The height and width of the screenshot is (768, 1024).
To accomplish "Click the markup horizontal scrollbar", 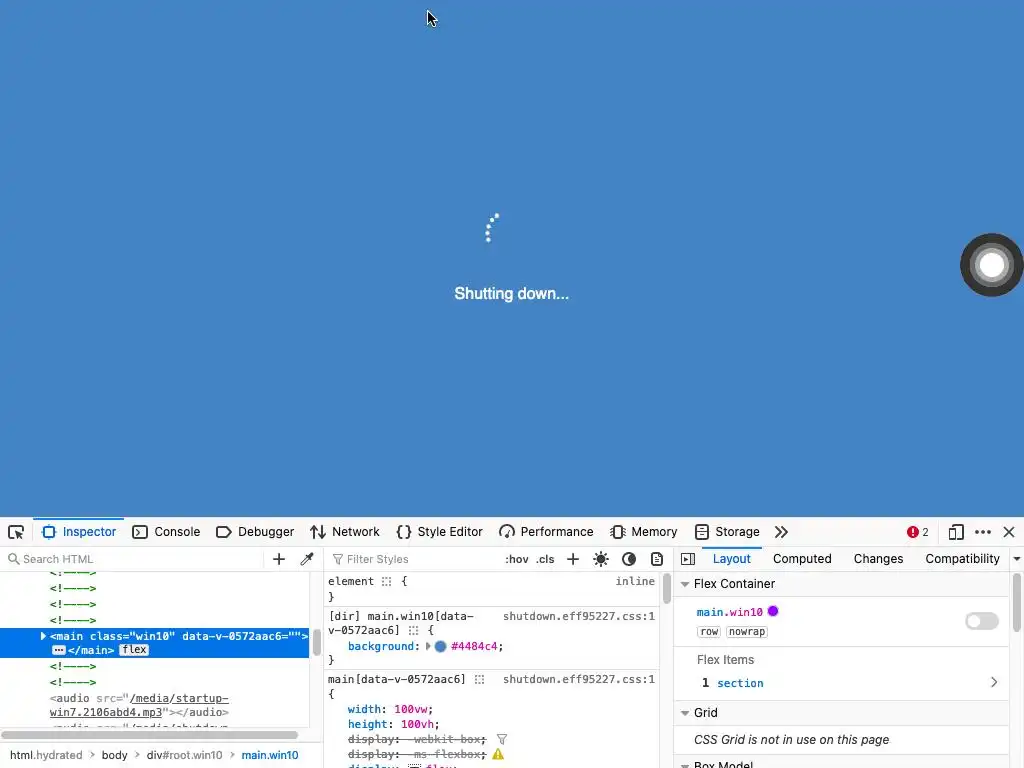I will (x=149, y=735).
